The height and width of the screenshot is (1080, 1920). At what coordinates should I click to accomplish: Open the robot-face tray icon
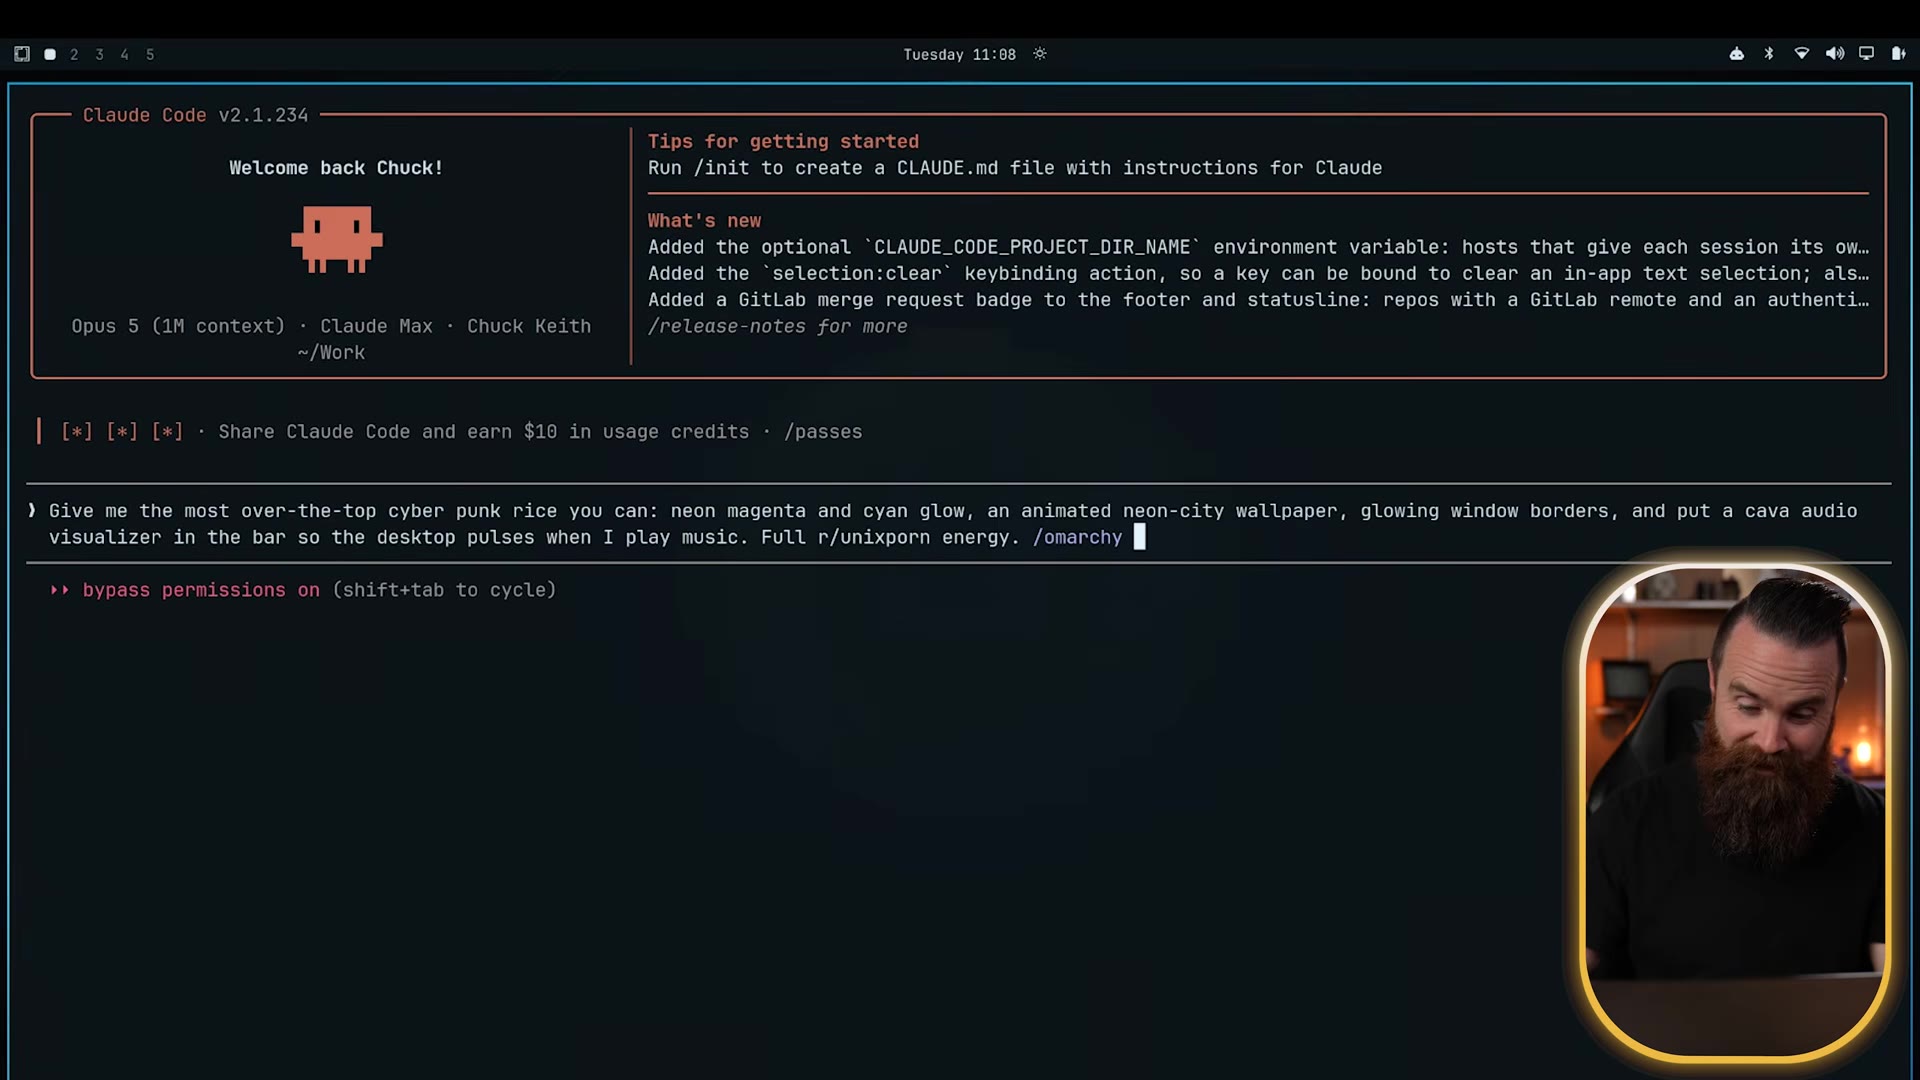[1737, 54]
